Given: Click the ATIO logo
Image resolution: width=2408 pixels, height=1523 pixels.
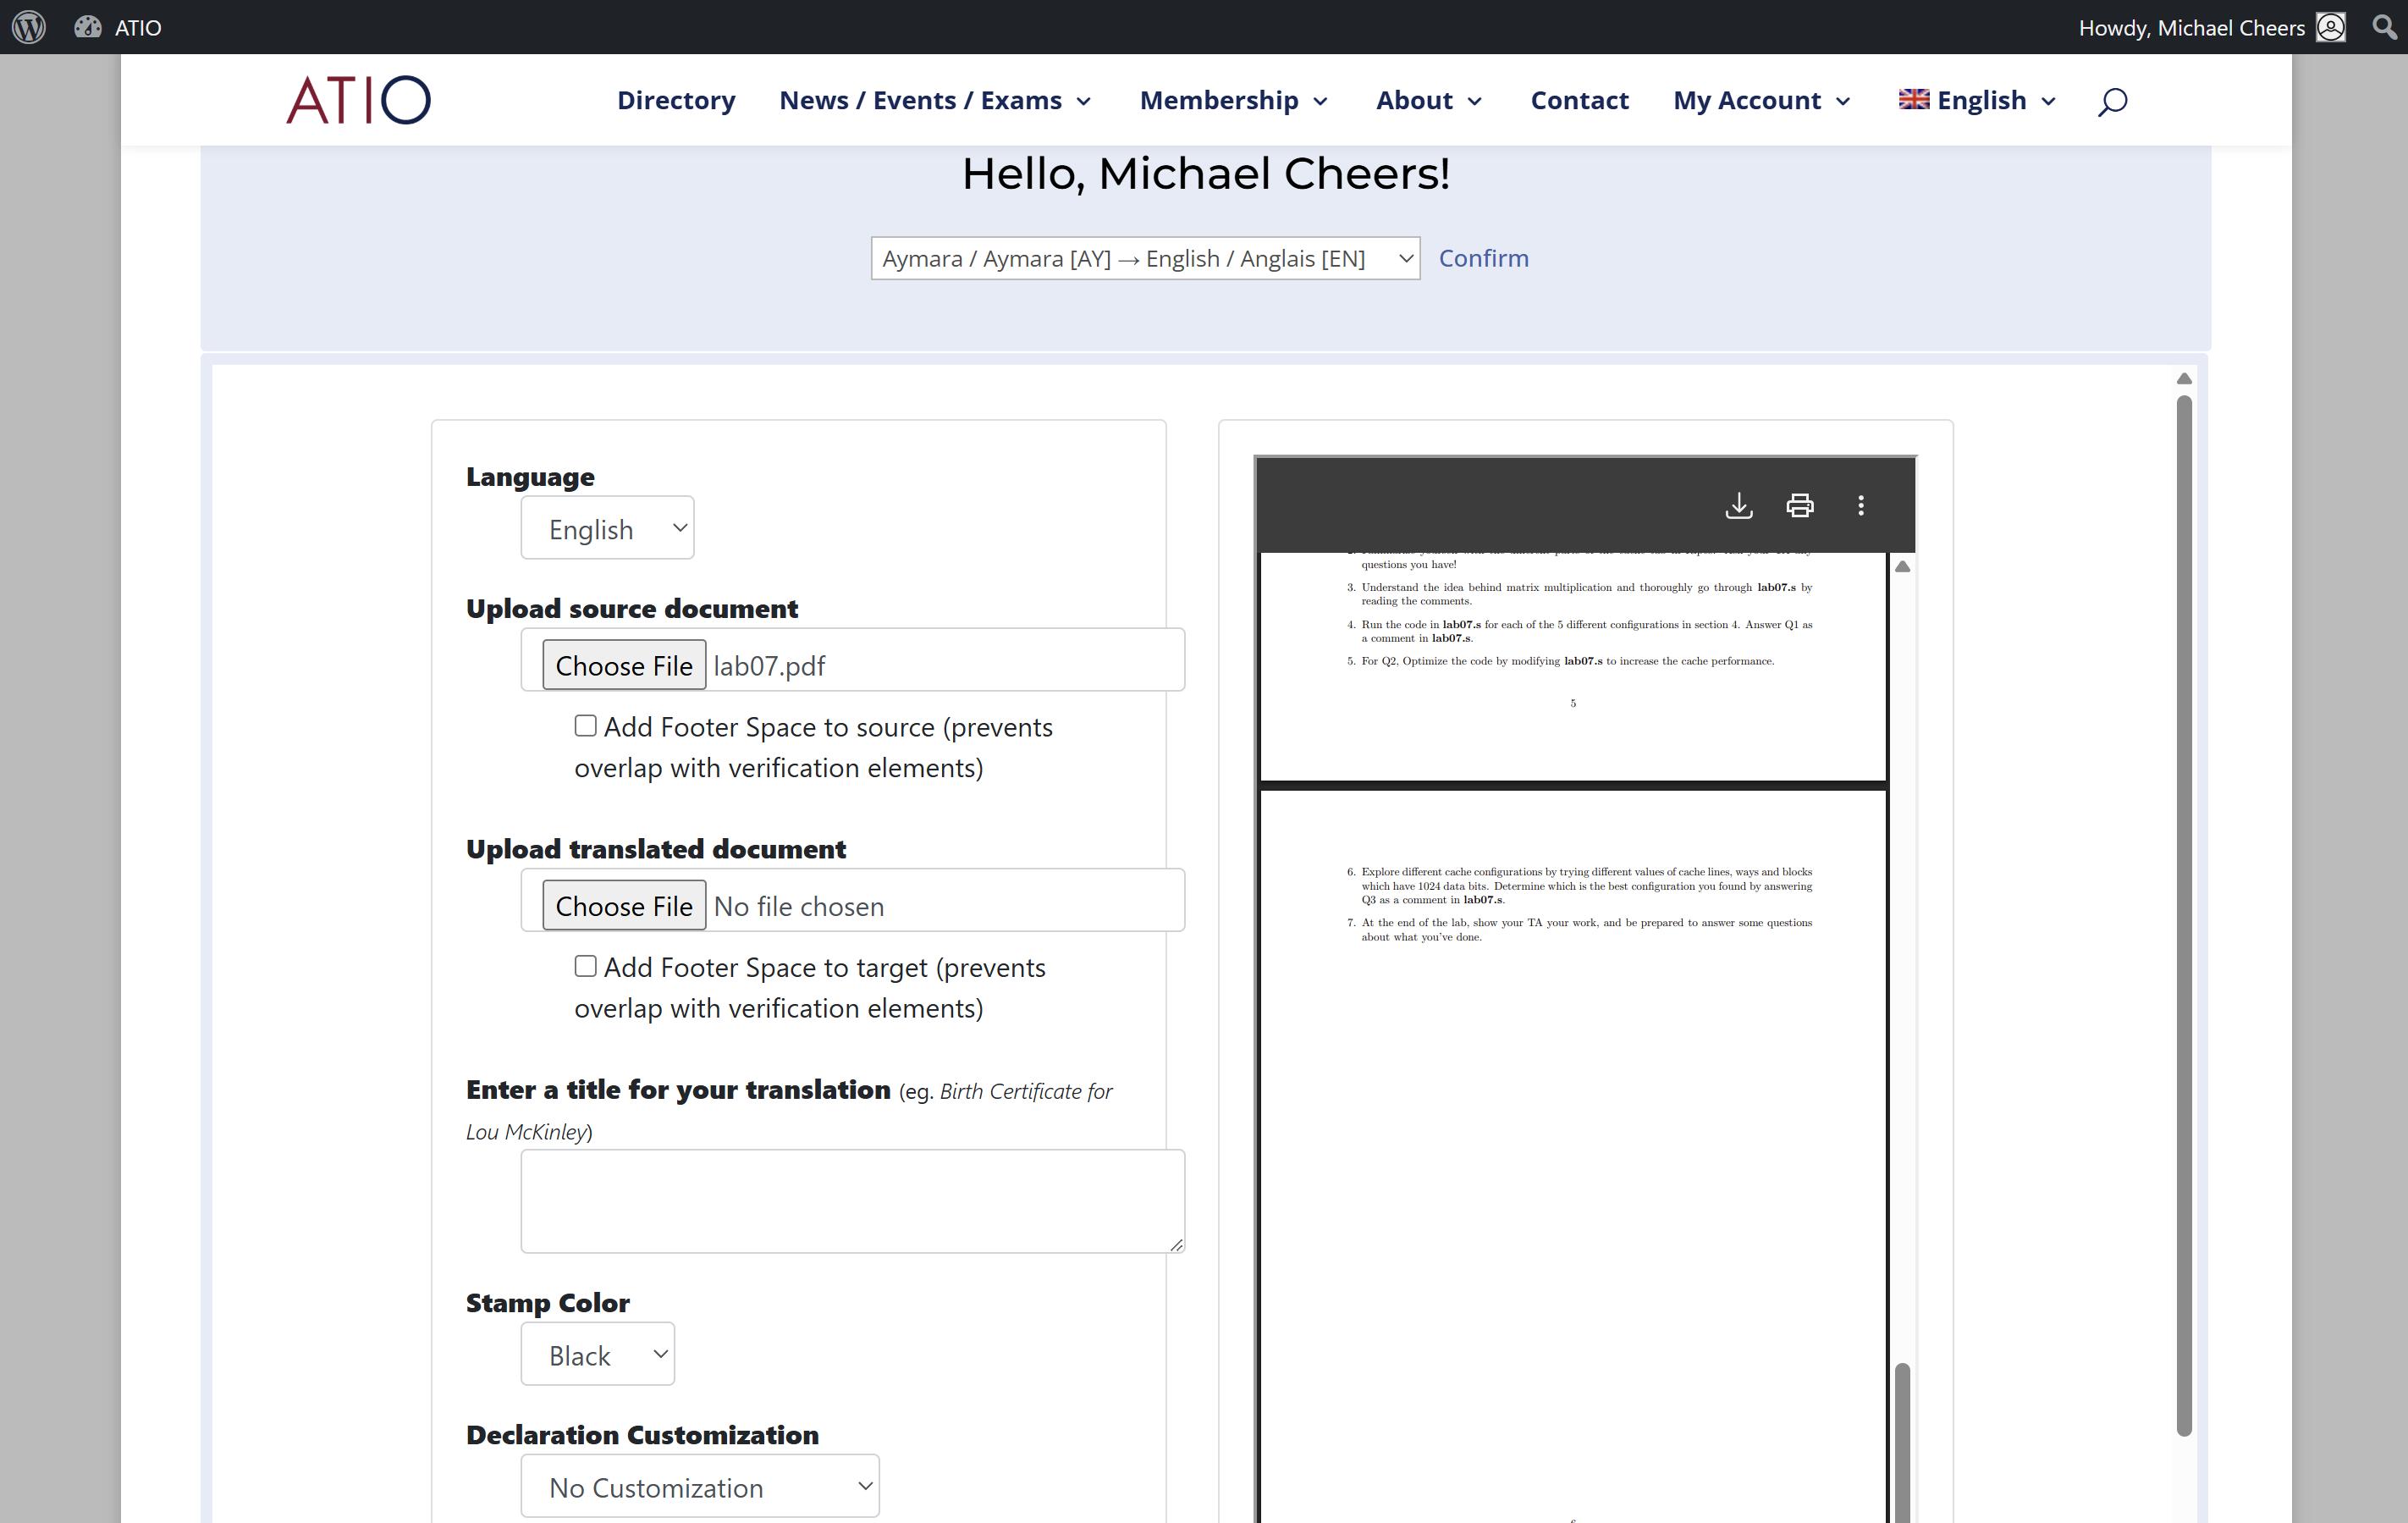Looking at the screenshot, I should (x=358, y=100).
